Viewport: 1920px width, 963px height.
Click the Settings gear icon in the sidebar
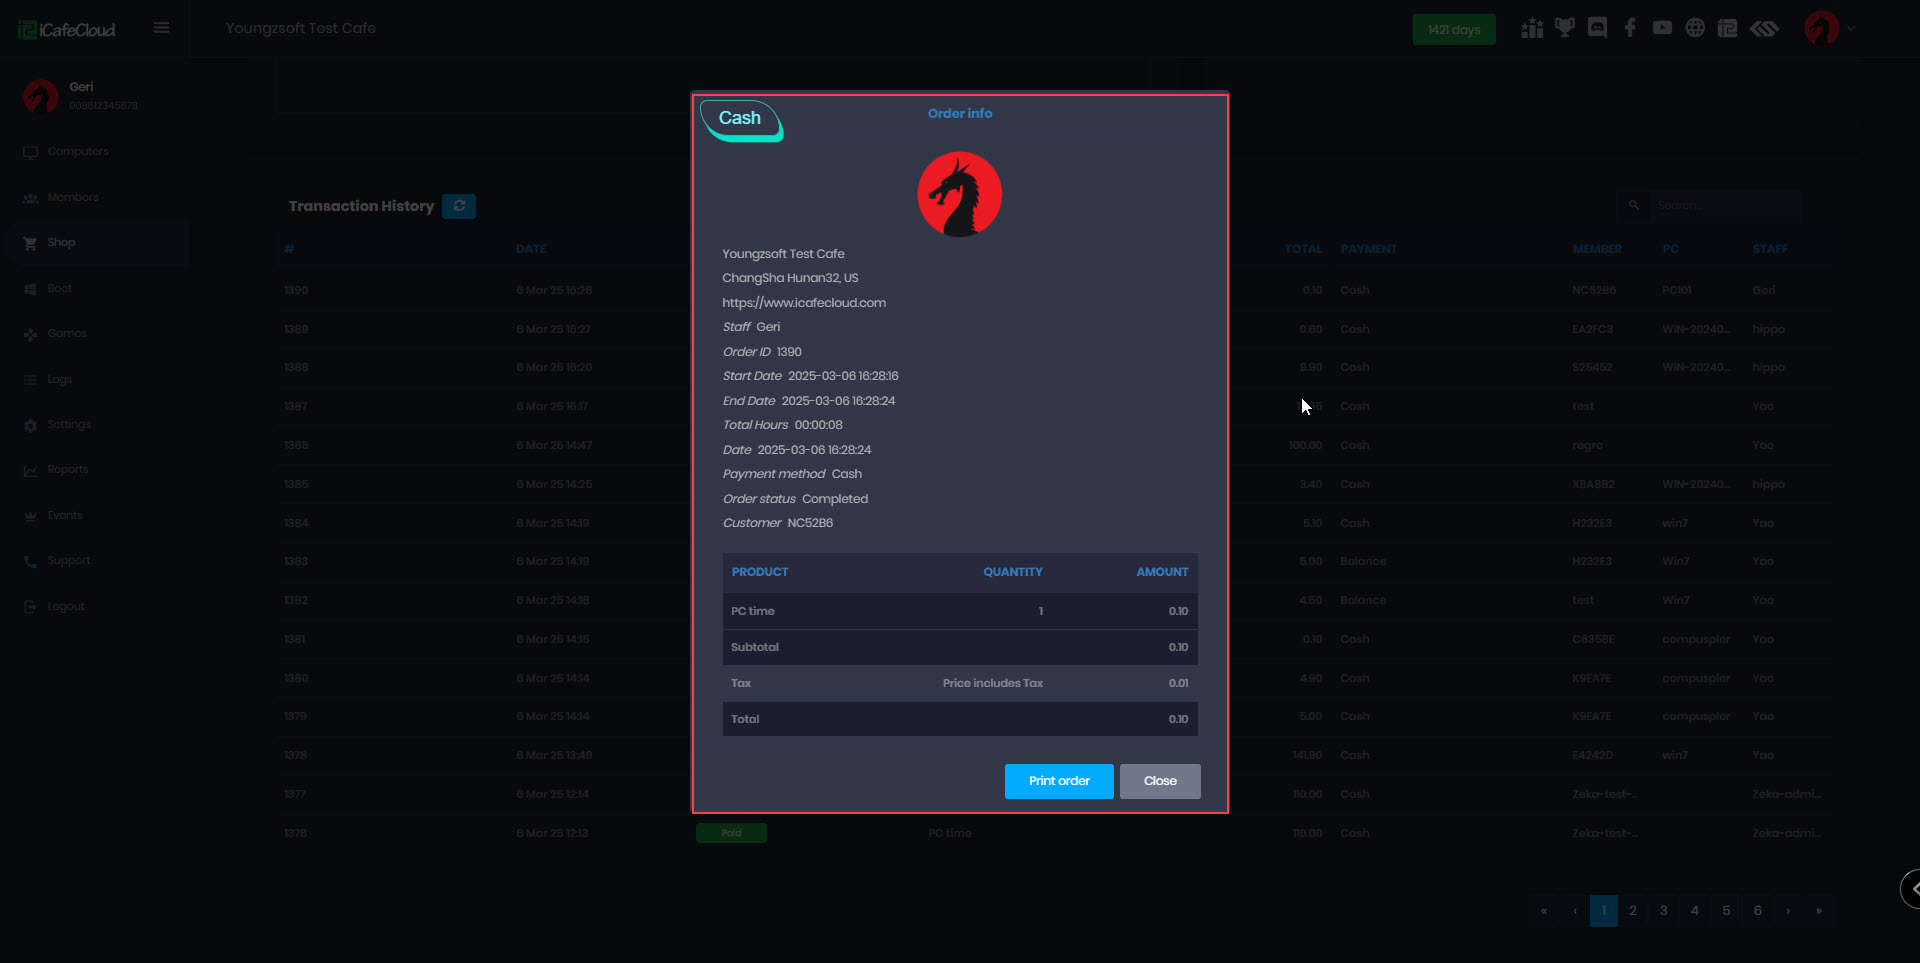30,425
